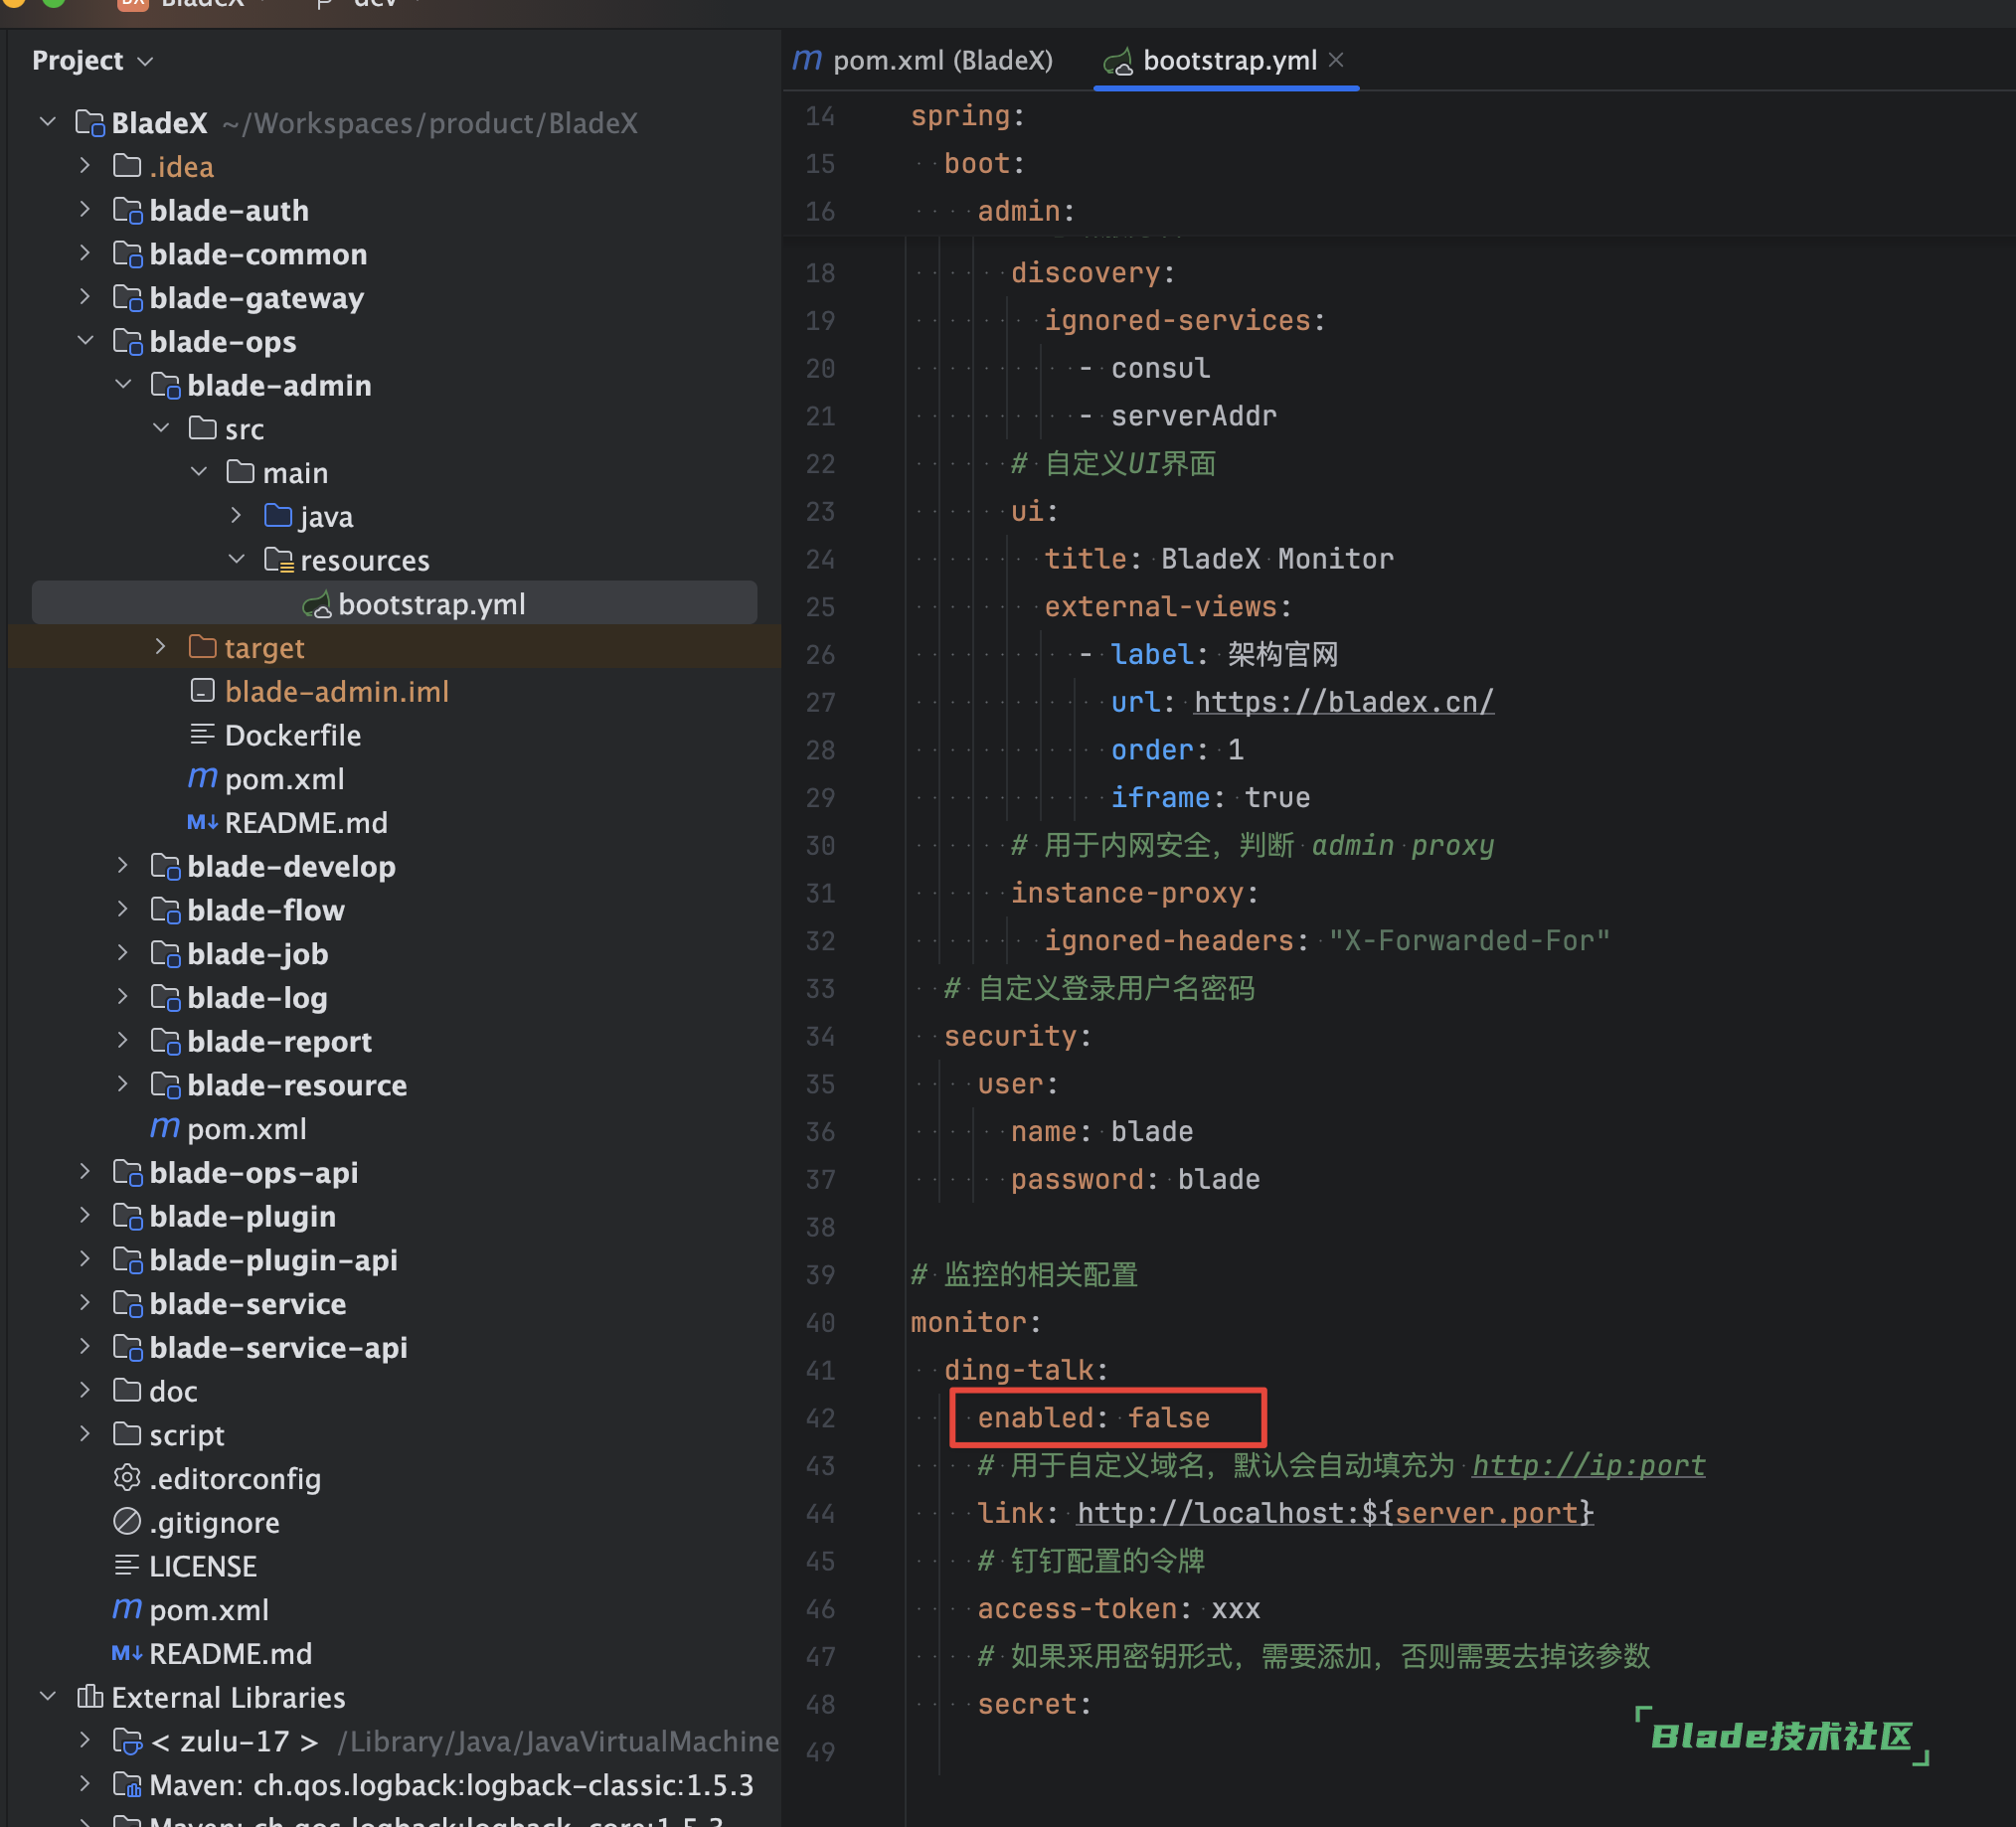Collapse the BladeX root project node
Viewport: 2016px width, 1827px height.
[x=47, y=122]
